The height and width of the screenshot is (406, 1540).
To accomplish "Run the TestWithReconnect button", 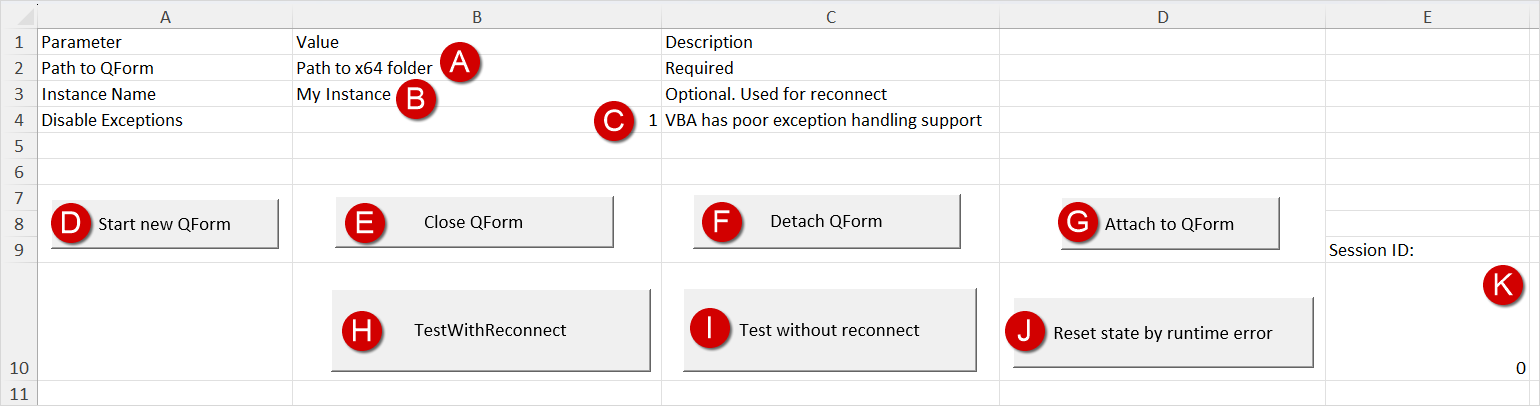I will click(490, 330).
